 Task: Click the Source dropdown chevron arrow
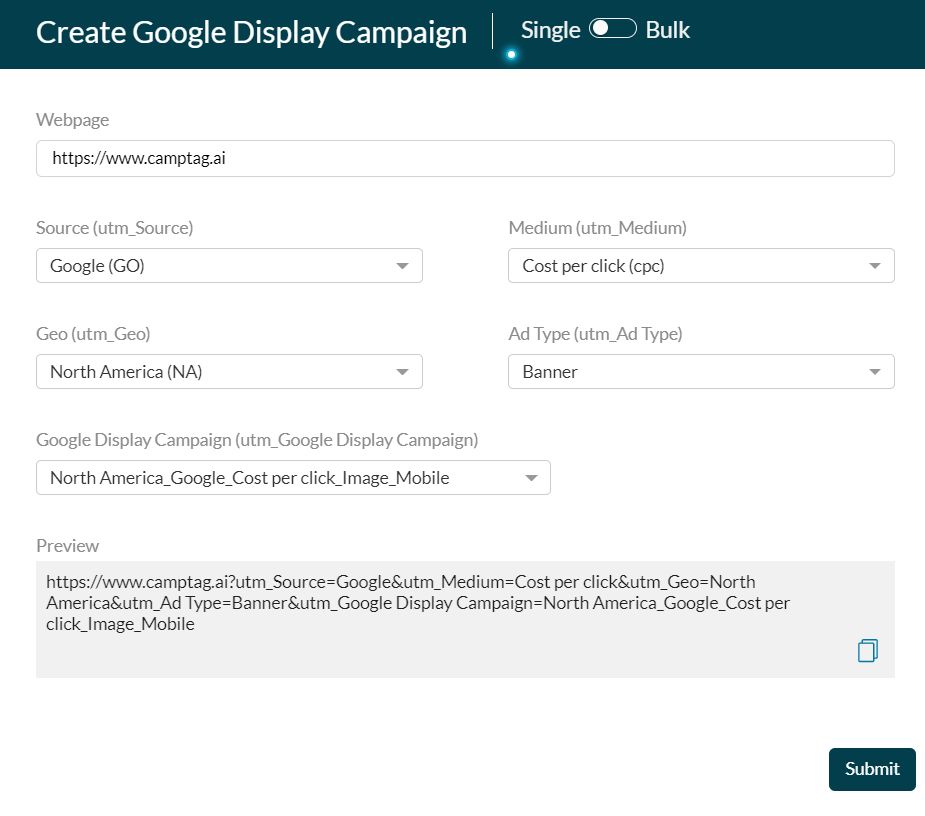pyautogui.click(x=403, y=265)
